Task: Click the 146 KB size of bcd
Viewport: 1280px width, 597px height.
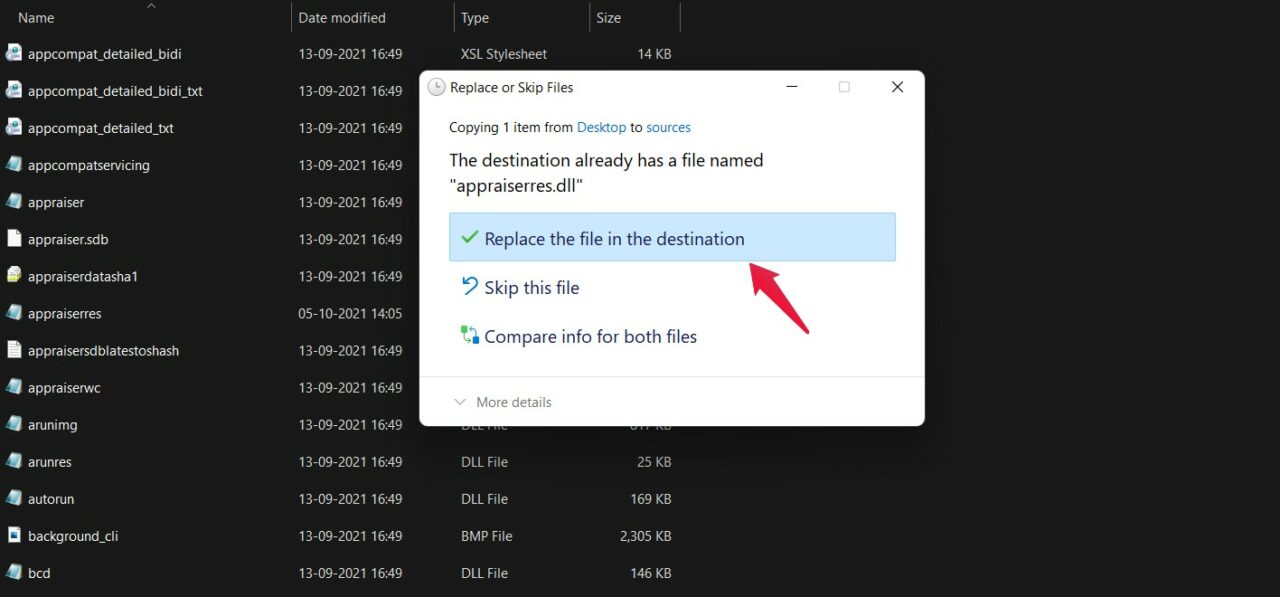Action: click(x=650, y=573)
